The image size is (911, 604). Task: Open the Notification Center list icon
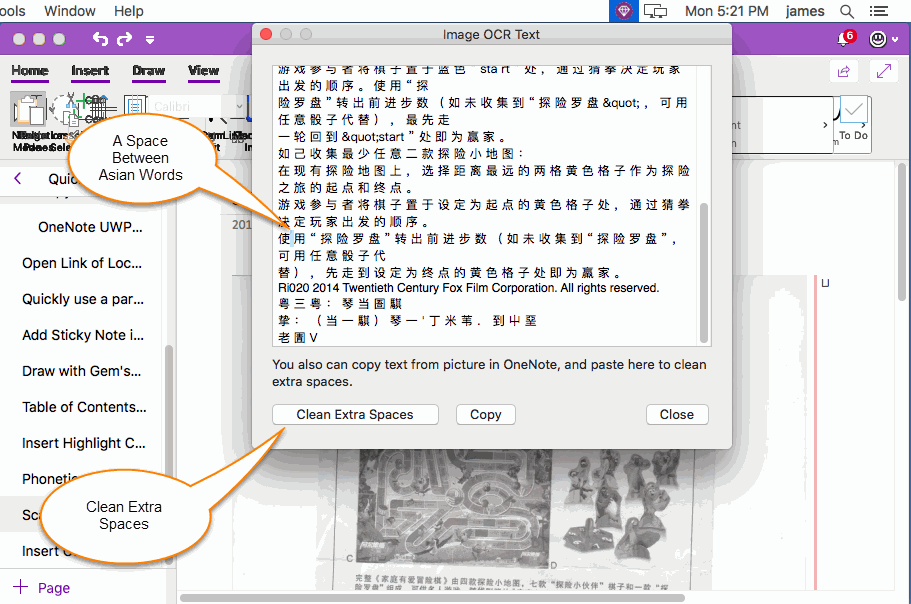point(878,11)
